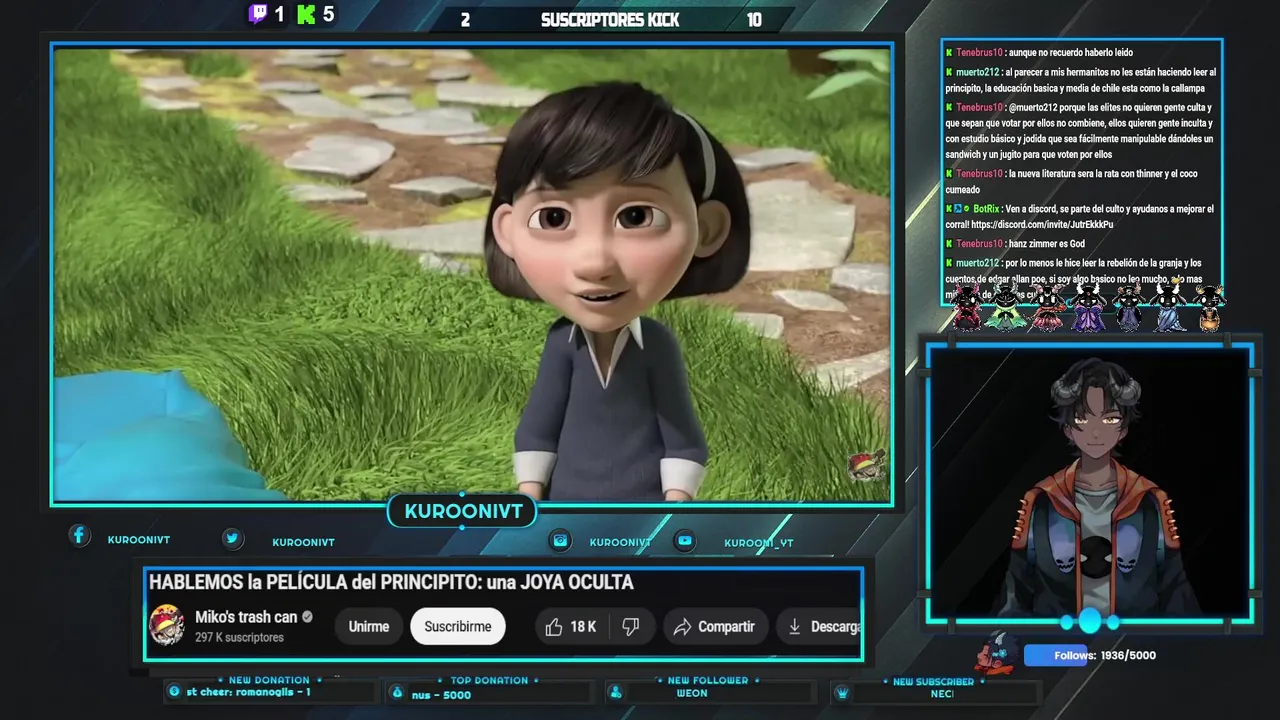1280x720 pixels.
Task: Click the 'NEW DONATION' label
Action: 269,680
